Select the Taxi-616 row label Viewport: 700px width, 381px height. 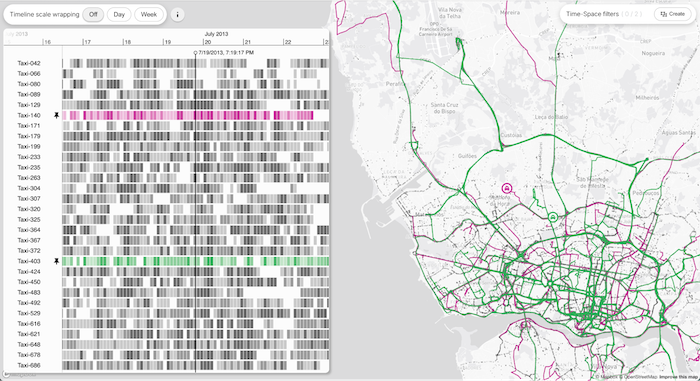point(29,323)
